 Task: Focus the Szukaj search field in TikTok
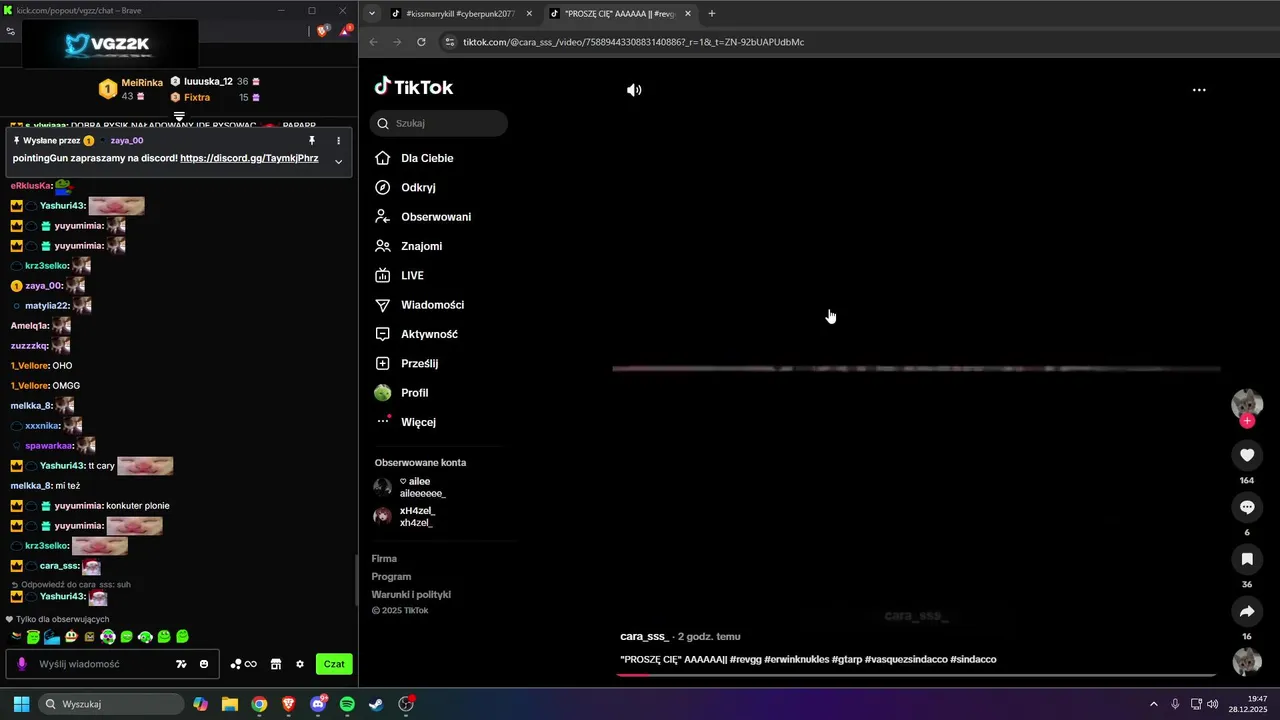click(x=439, y=123)
